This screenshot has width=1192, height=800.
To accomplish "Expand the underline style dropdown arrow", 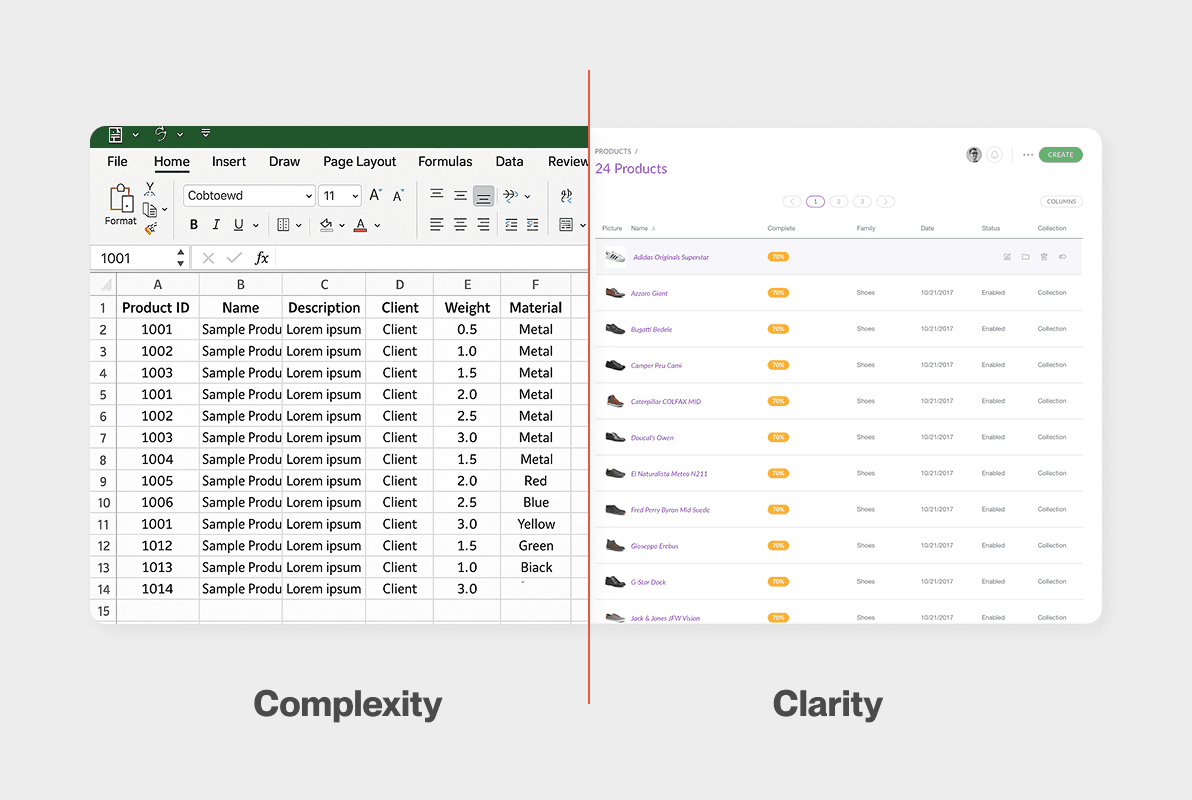I will (255, 226).
